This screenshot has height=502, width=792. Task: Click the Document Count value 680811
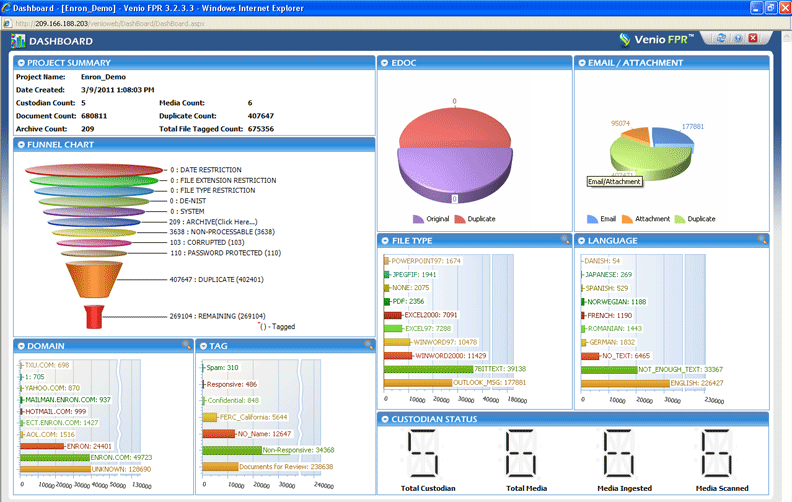click(x=94, y=116)
